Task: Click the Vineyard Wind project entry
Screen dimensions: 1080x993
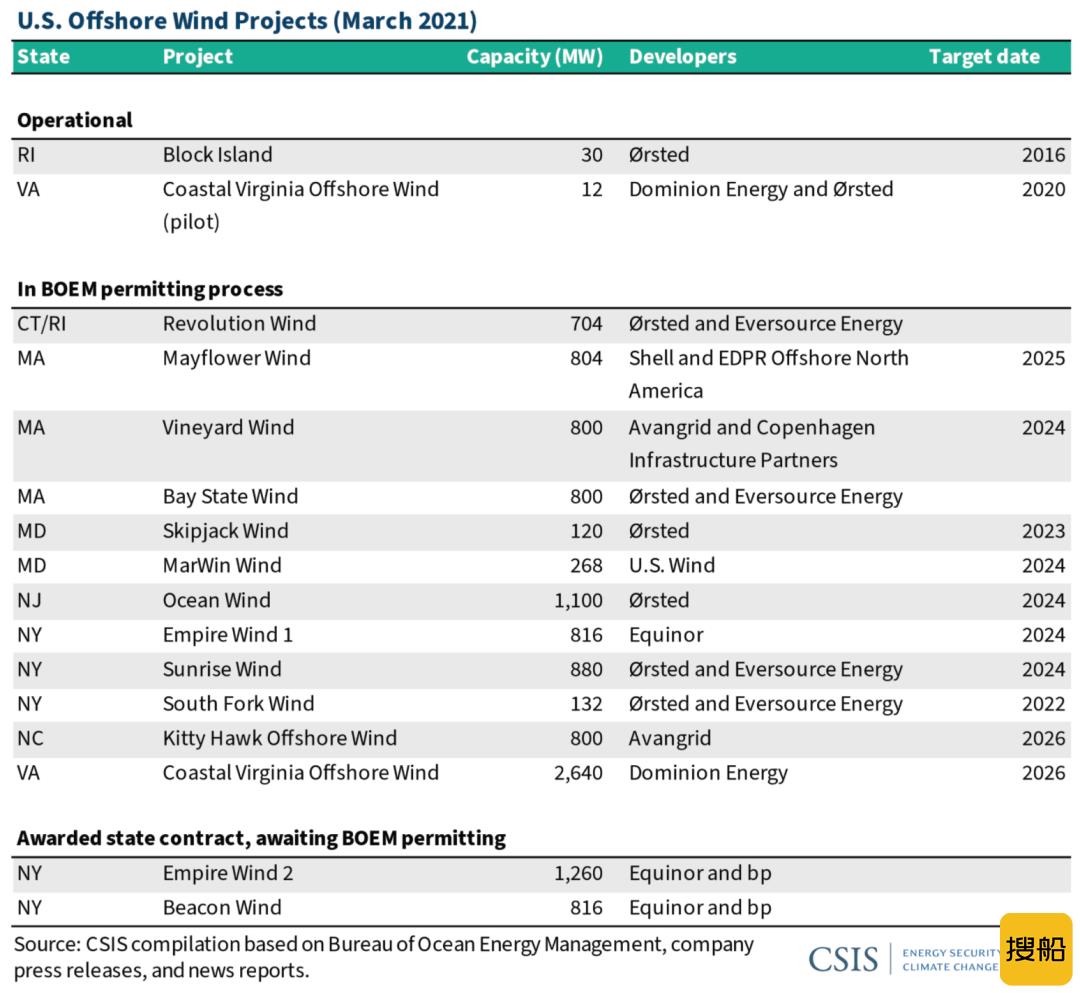Action: click(228, 428)
